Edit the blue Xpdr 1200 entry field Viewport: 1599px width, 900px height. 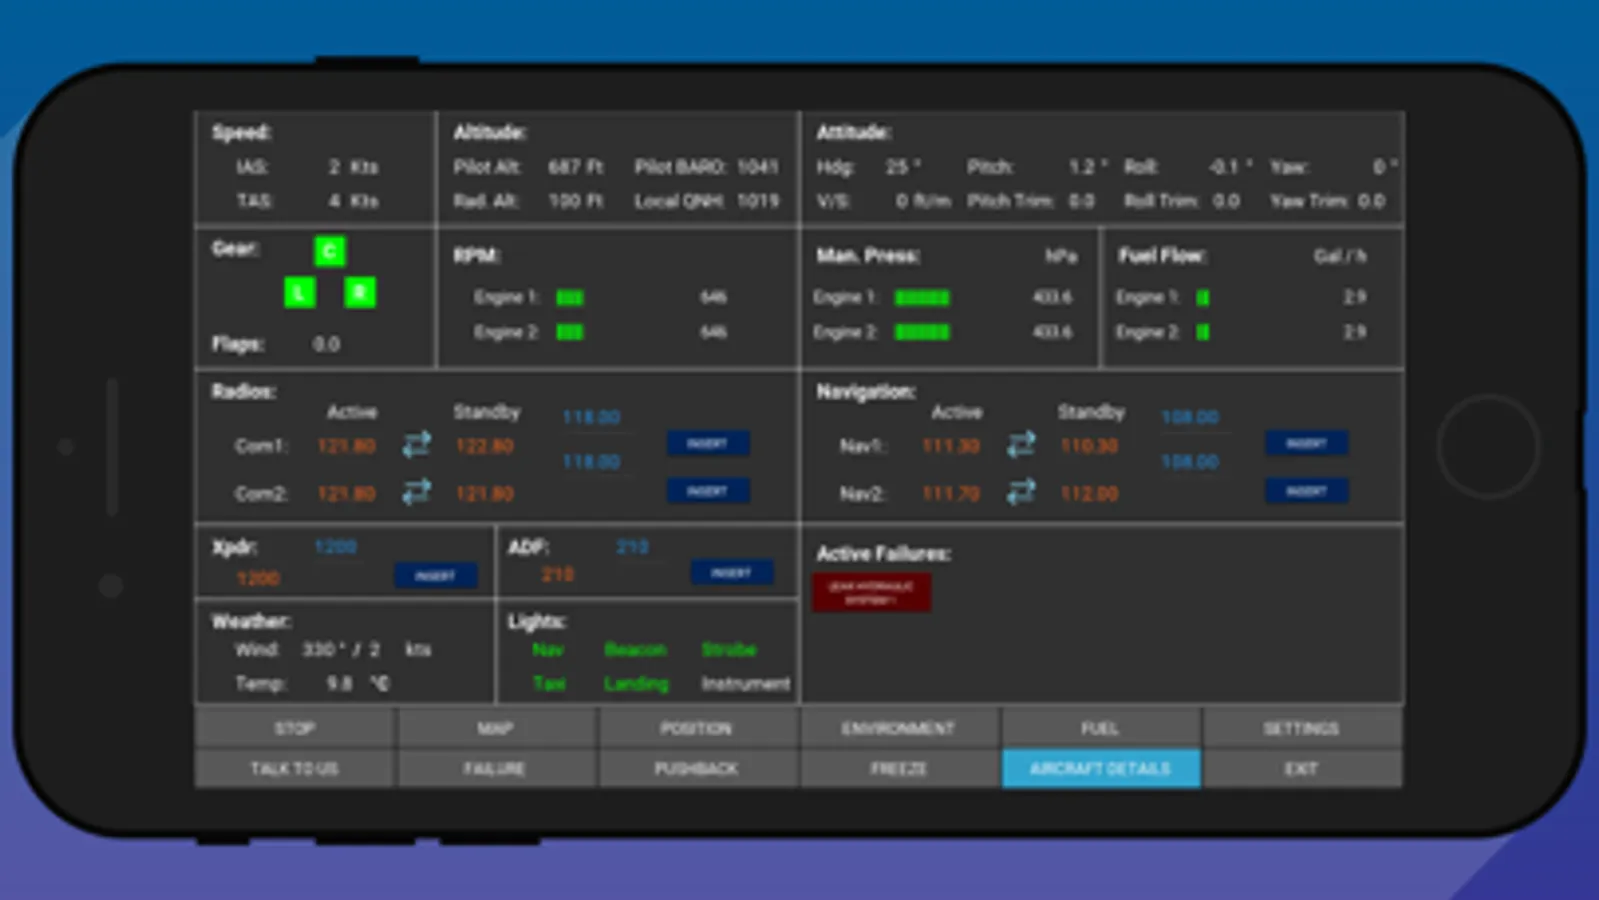[x=336, y=546]
